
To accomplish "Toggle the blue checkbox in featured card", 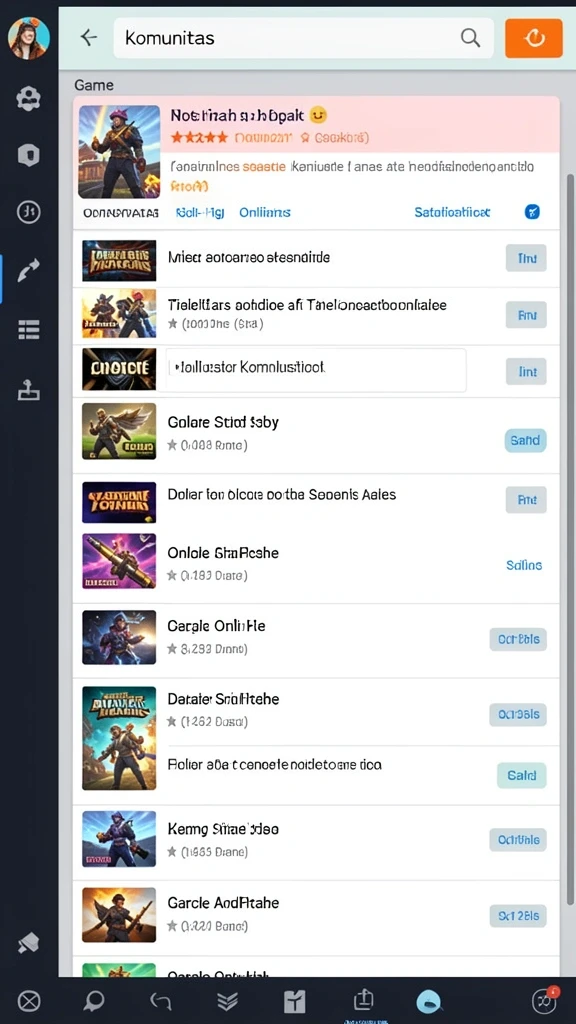I will [x=533, y=212].
